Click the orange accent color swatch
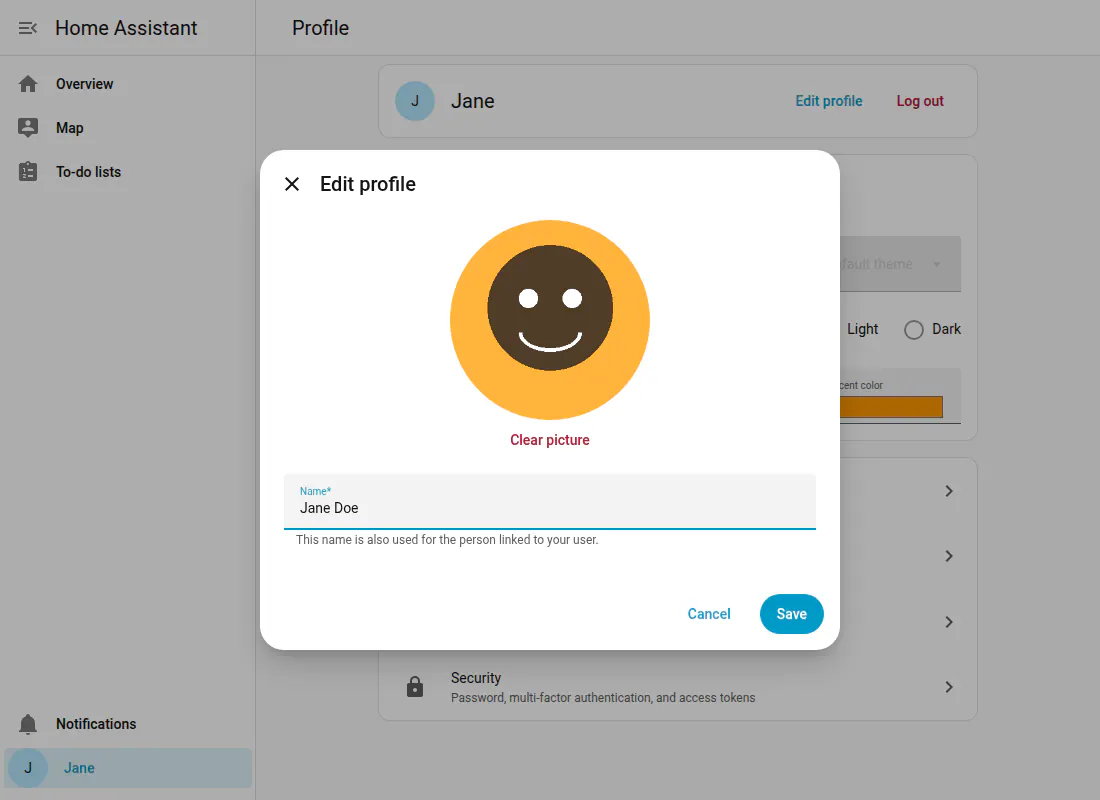Screen dimensions: 1100x800 (891, 407)
